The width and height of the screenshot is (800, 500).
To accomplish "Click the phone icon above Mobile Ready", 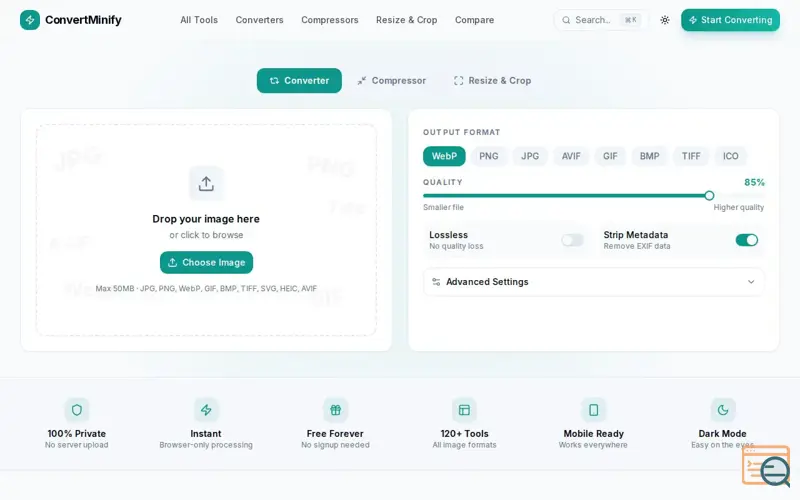I will pos(593,410).
